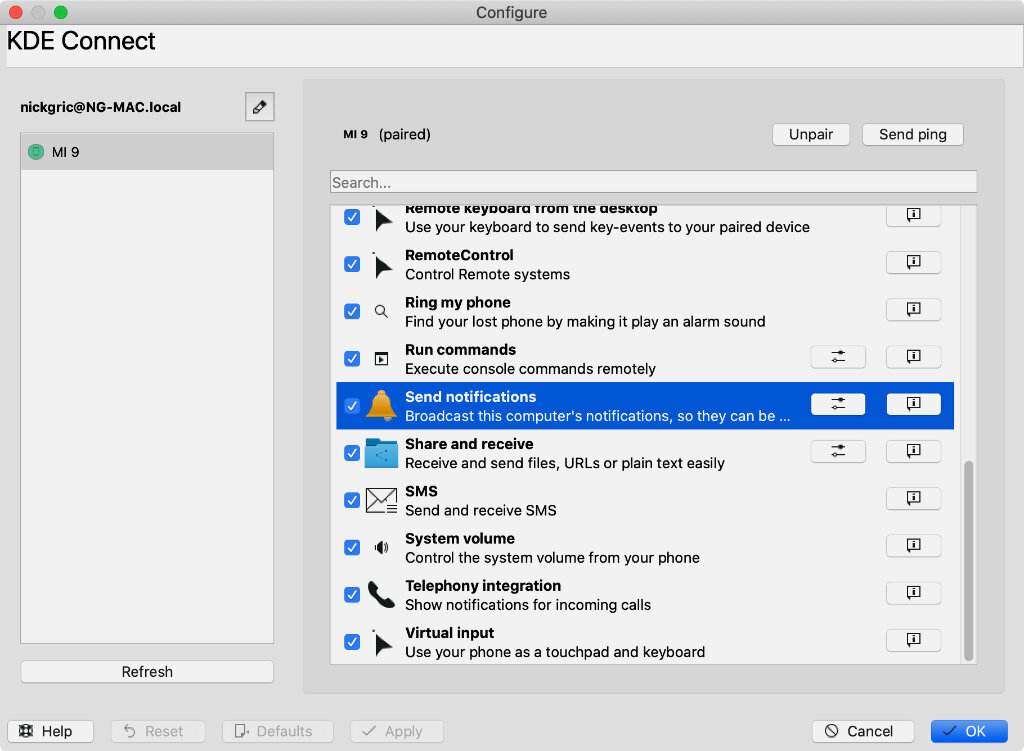Click the edit device name pencil icon

[x=259, y=106]
